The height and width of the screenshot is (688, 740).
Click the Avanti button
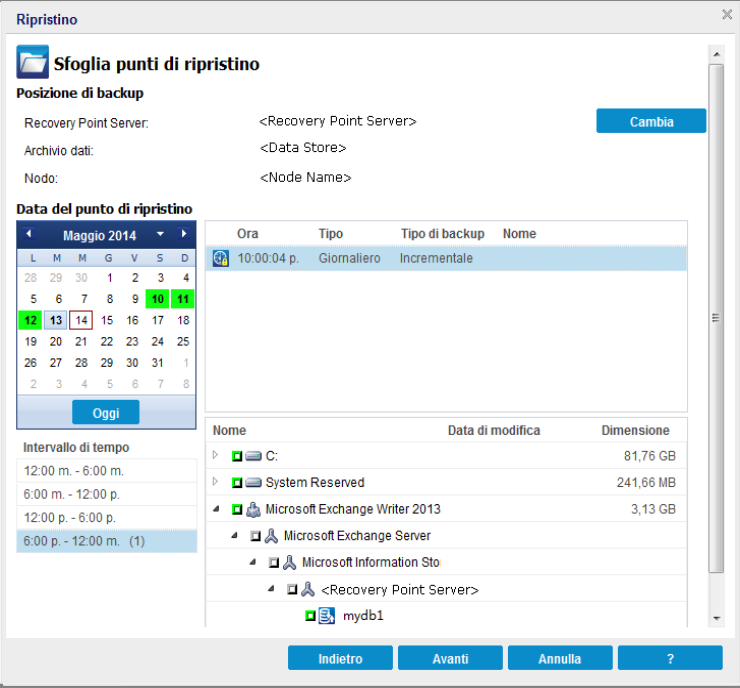(450, 658)
